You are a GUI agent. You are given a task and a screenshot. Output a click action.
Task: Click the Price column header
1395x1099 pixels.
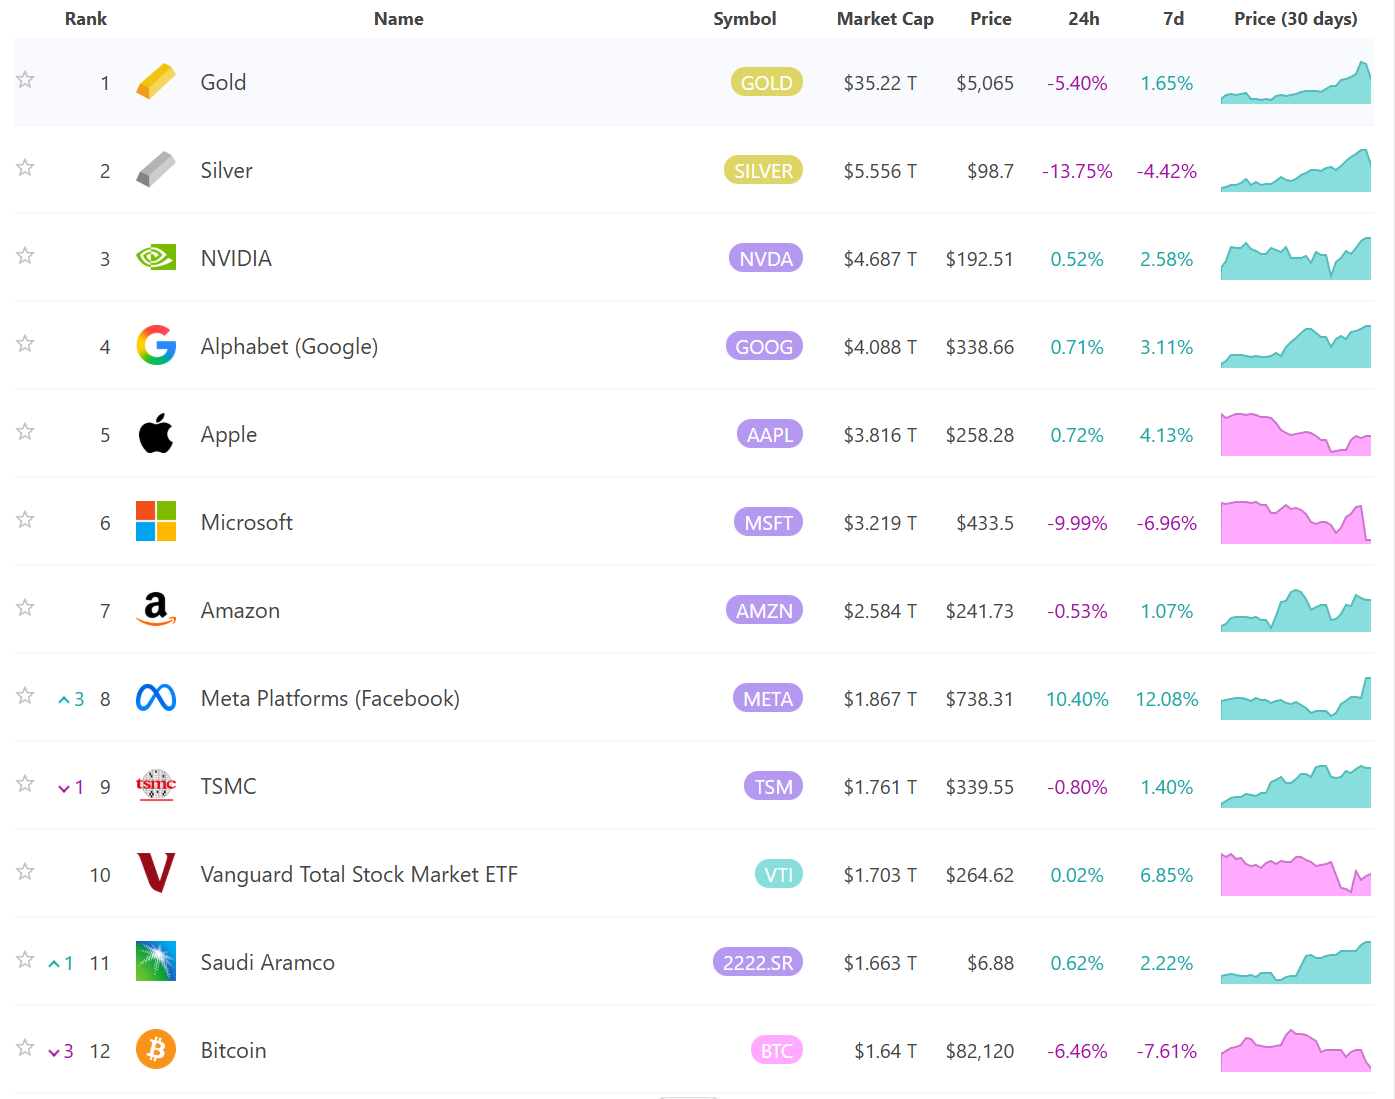click(x=990, y=19)
